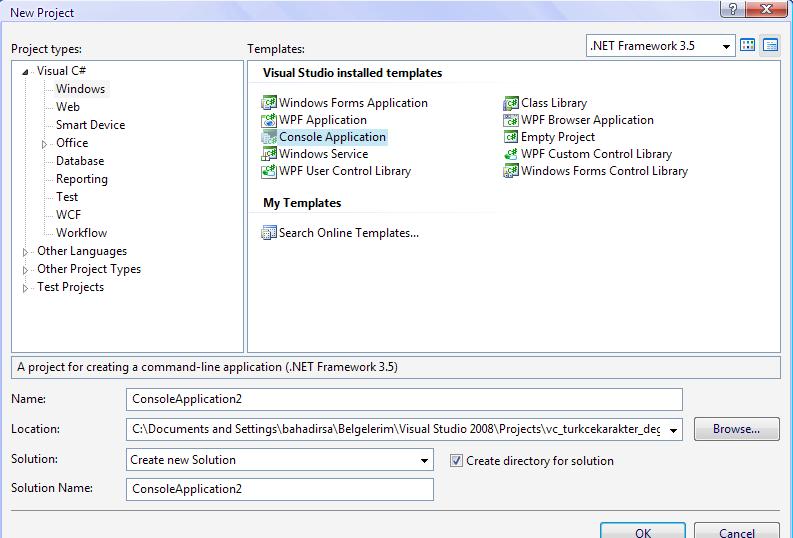Select the Smart Device project type
793x538 pixels.
[91, 125]
